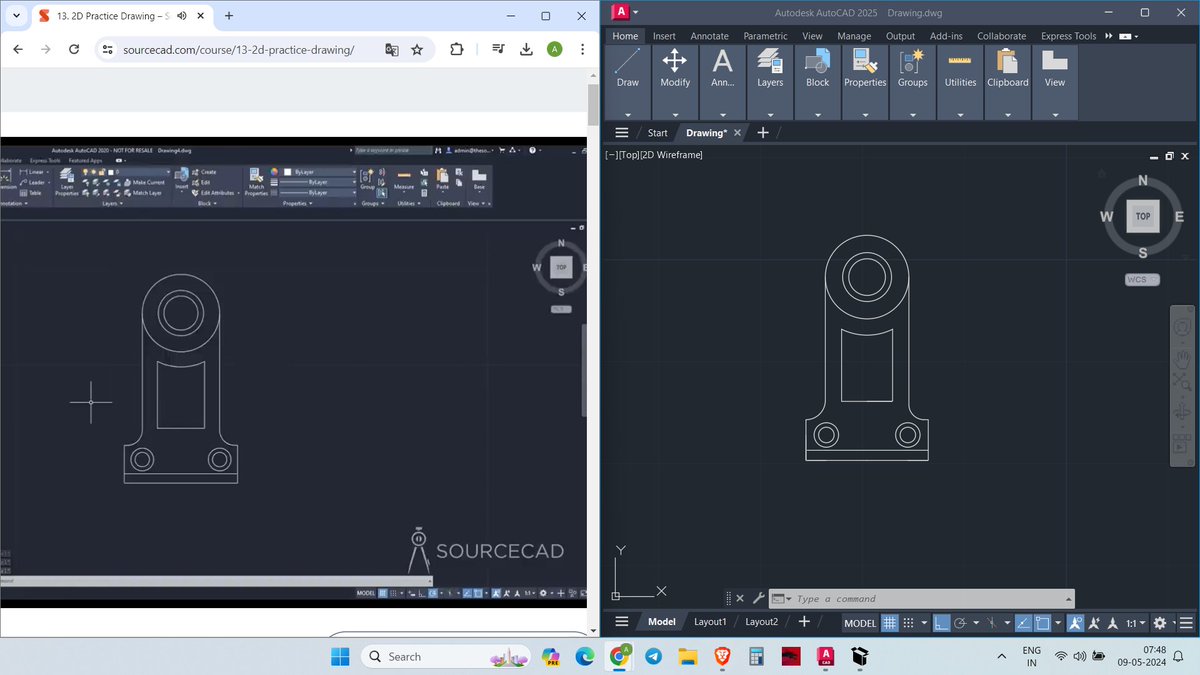
Task: Open the Properties panel in AutoCAD ribbon
Action: pos(865,82)
